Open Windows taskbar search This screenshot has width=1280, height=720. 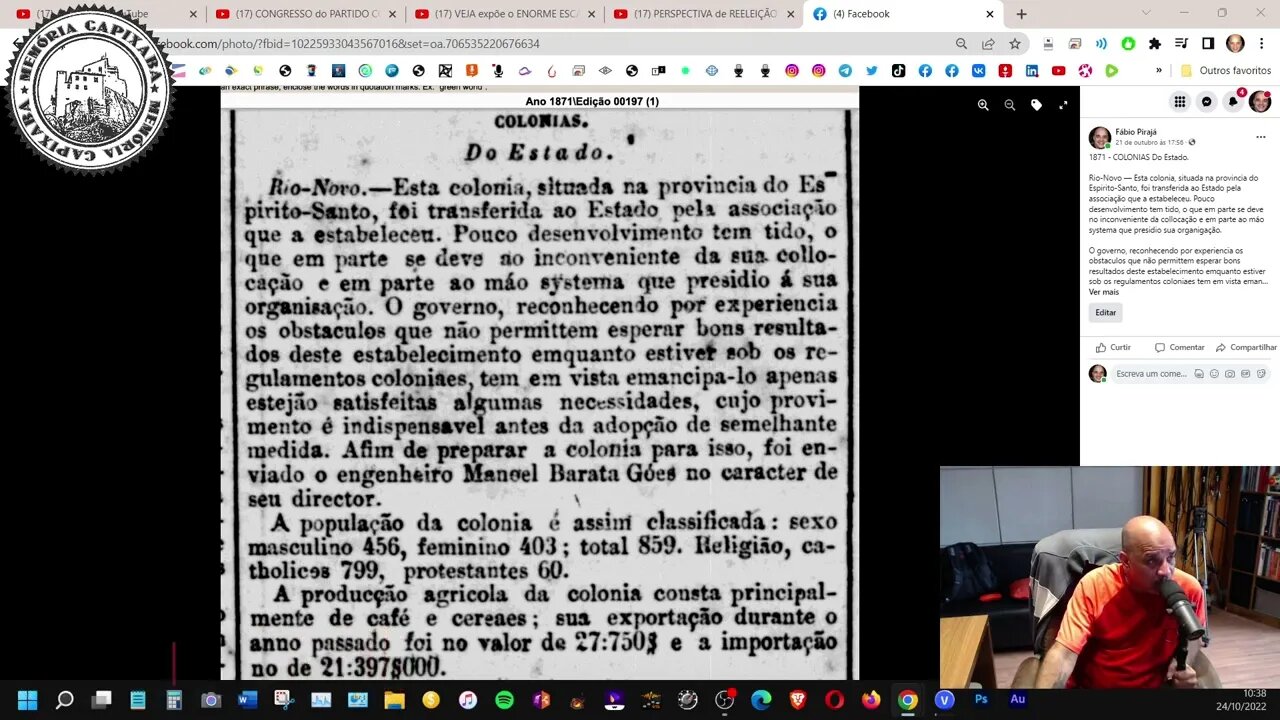coord(64,700)
